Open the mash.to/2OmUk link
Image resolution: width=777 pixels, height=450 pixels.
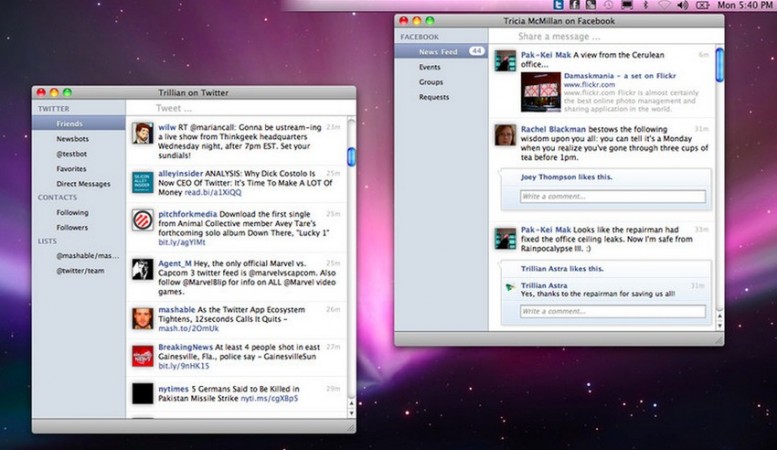click(x=188, y=329)
